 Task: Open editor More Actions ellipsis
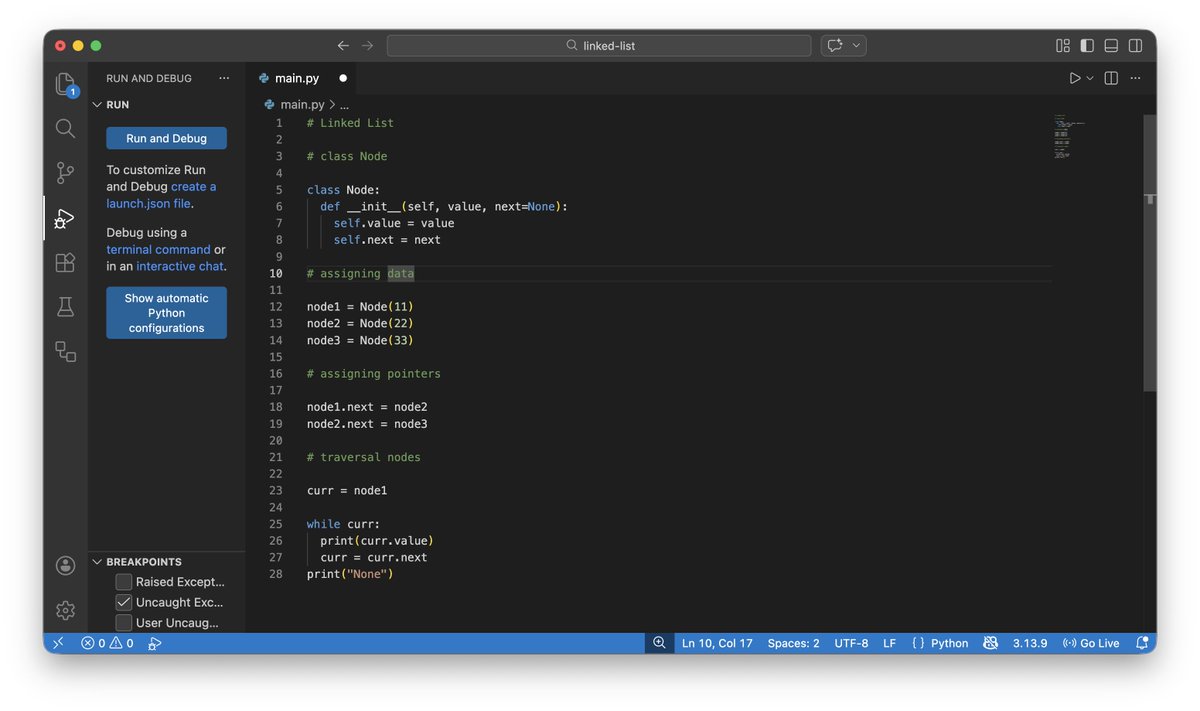(1136, 78)
